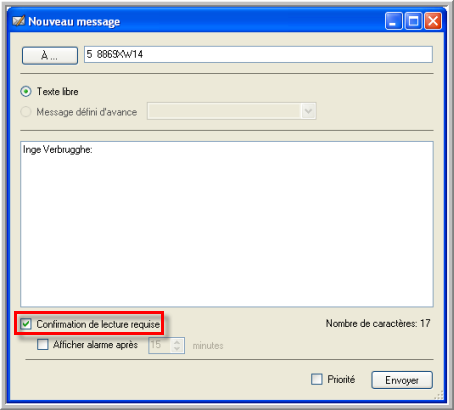454x410 pixels.
Task: Enable Afficher alarme après checkbox
Action: pyautogui.click(x=42, y=344)
